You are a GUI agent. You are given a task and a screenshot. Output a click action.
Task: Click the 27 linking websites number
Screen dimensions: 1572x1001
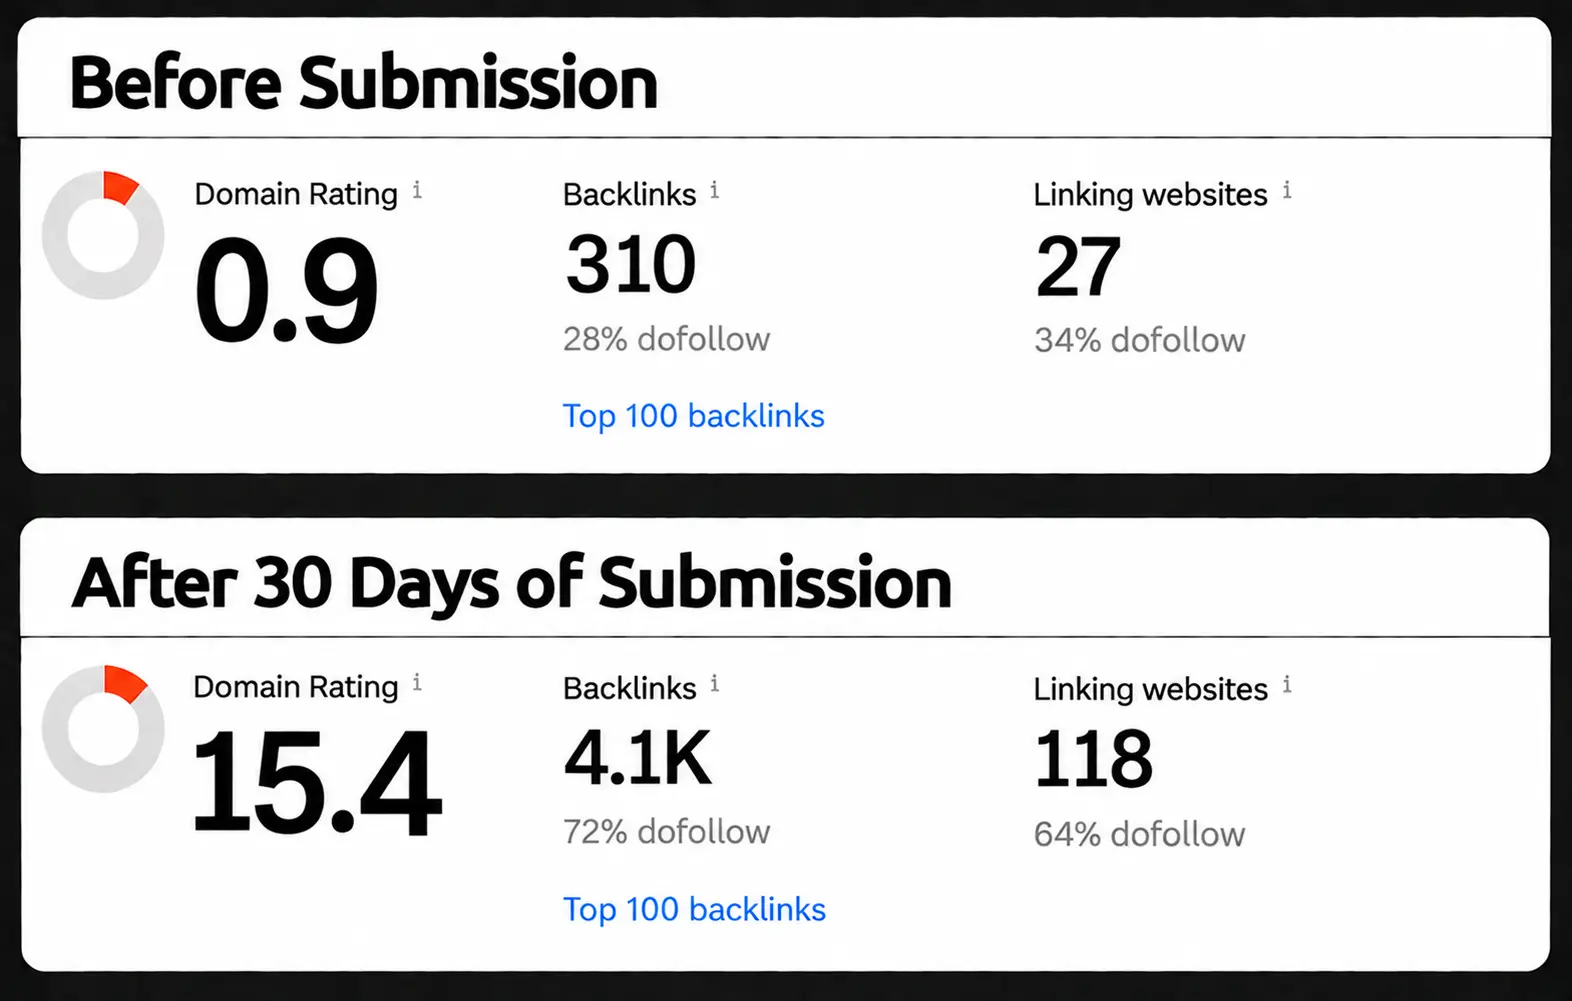[1078, 266]
